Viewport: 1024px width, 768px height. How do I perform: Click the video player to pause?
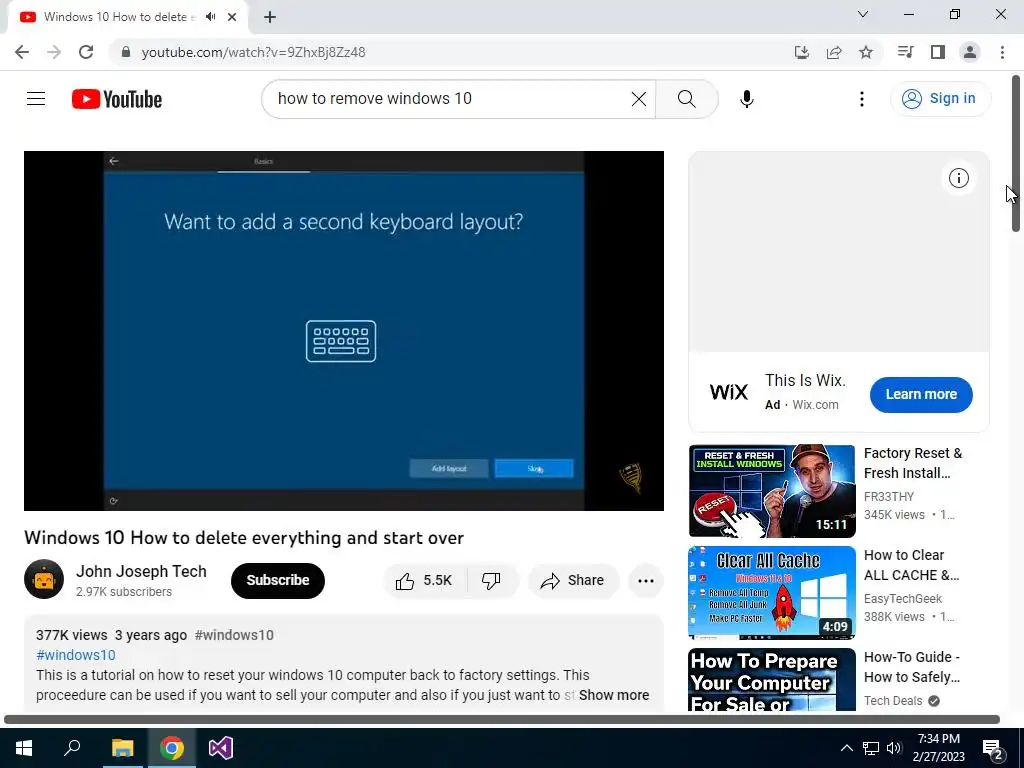point(344,330)
